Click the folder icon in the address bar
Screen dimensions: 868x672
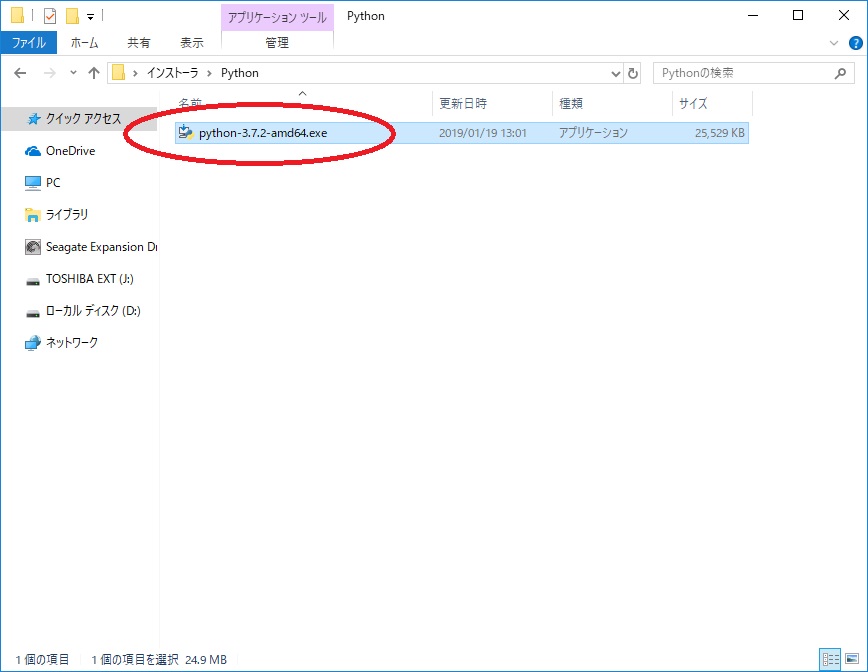[118, 73]
